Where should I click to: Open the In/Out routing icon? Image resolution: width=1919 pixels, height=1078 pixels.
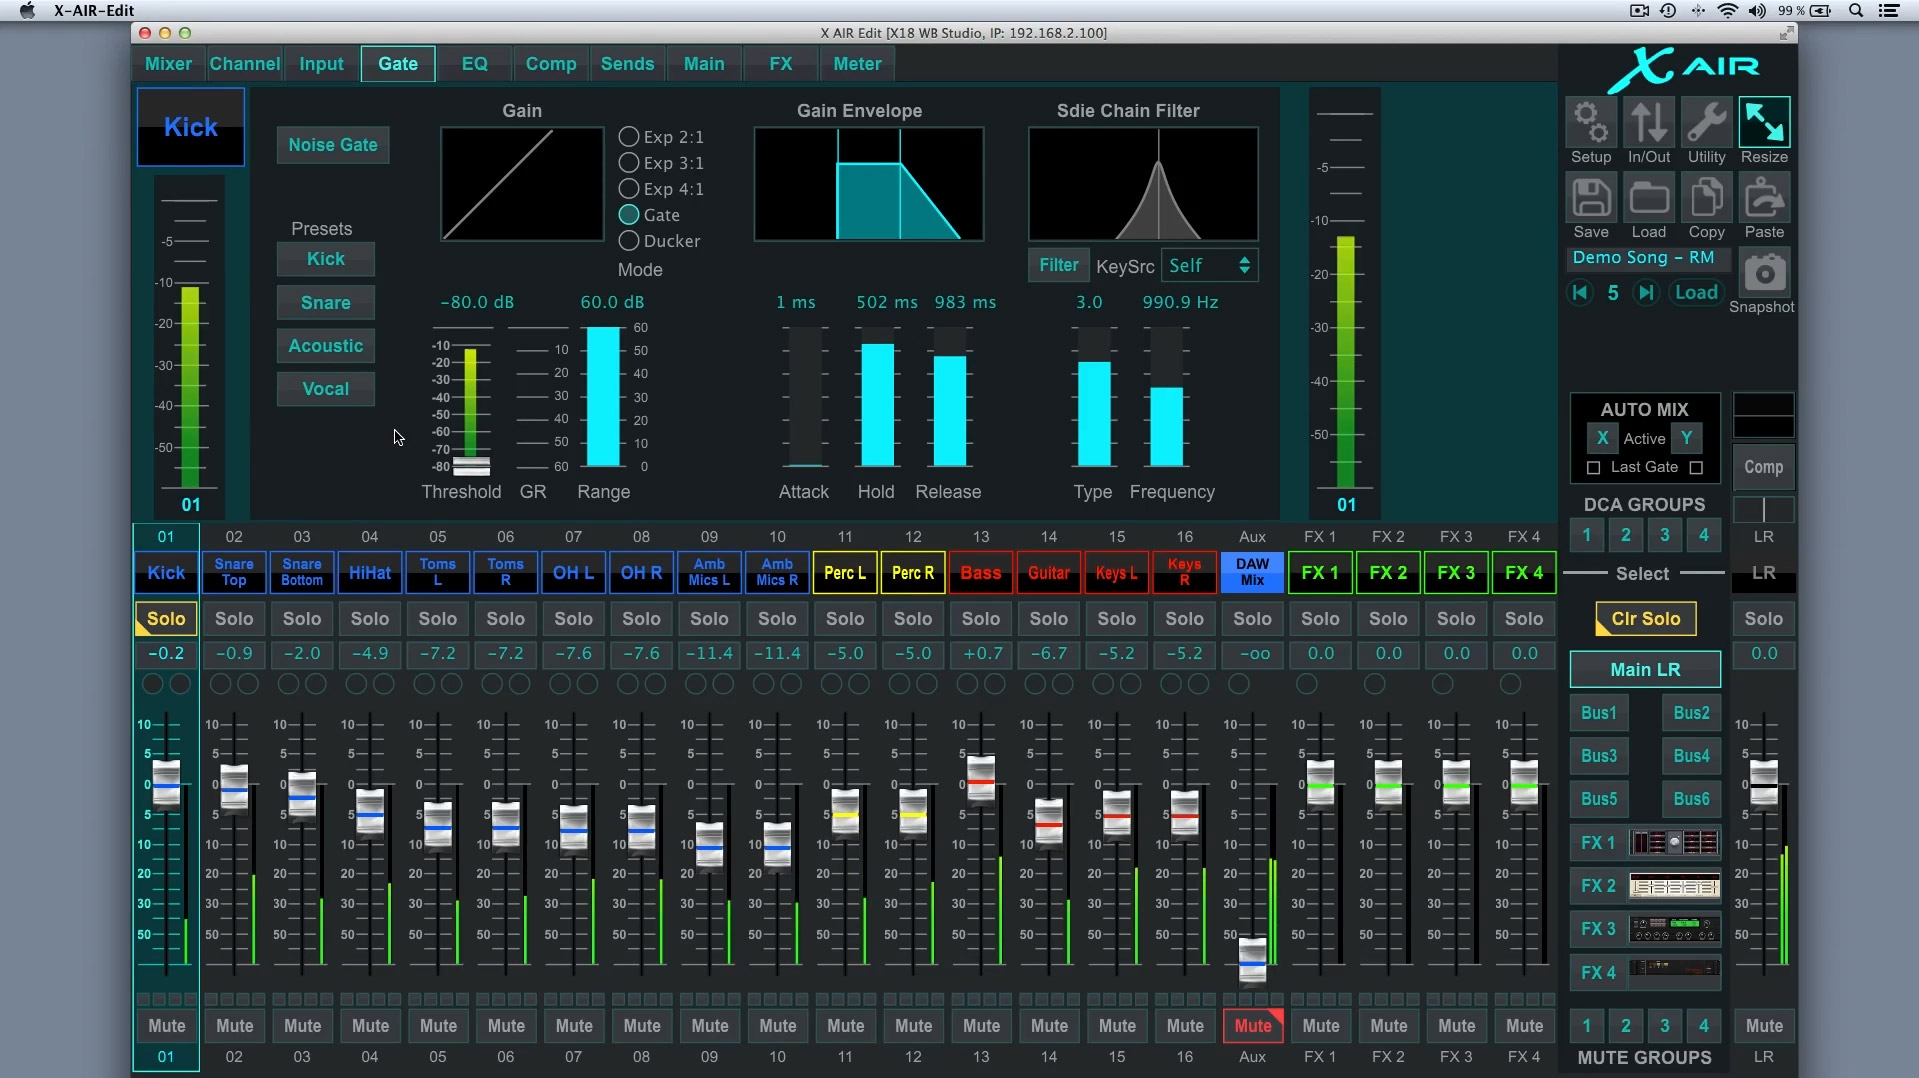click(1648, 123)
